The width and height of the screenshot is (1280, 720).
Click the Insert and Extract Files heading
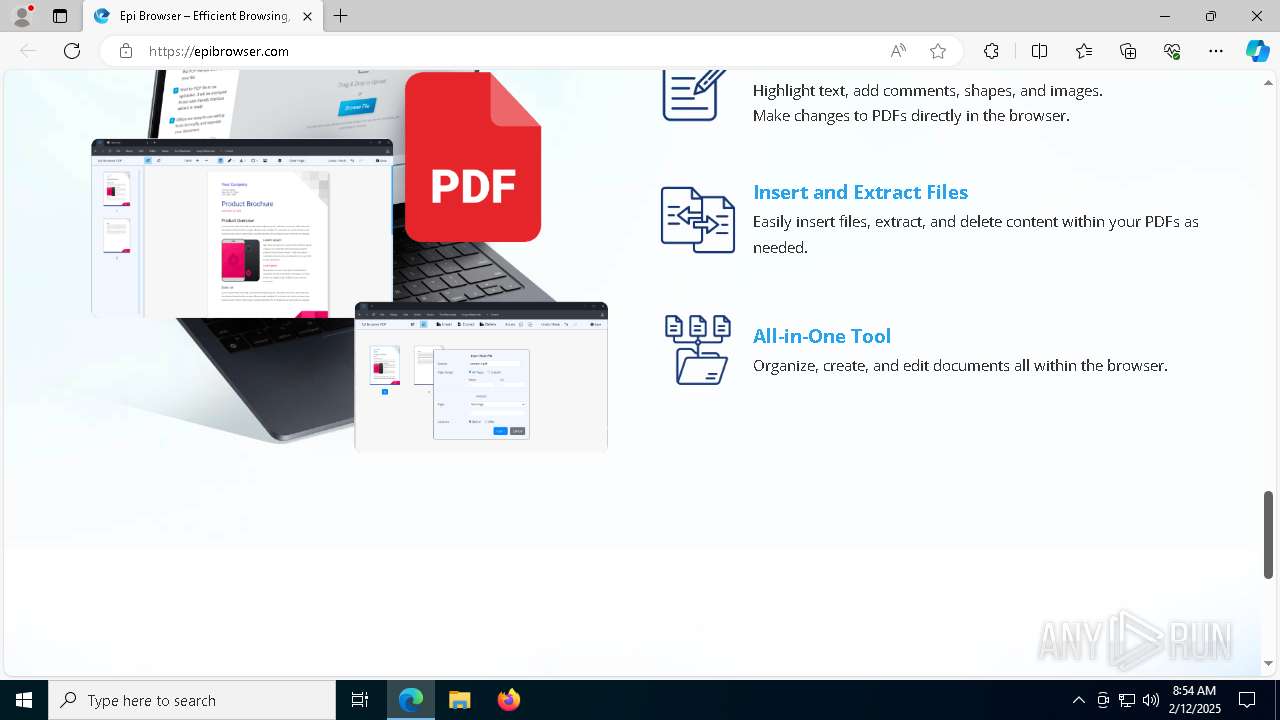(860, 192)
